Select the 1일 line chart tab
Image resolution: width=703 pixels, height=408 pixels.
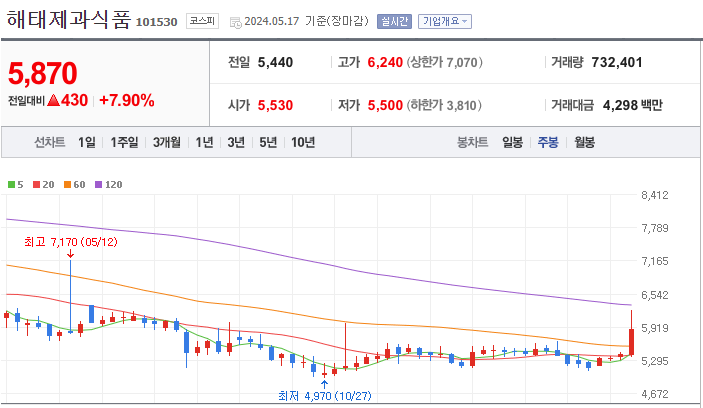[87, 142]
